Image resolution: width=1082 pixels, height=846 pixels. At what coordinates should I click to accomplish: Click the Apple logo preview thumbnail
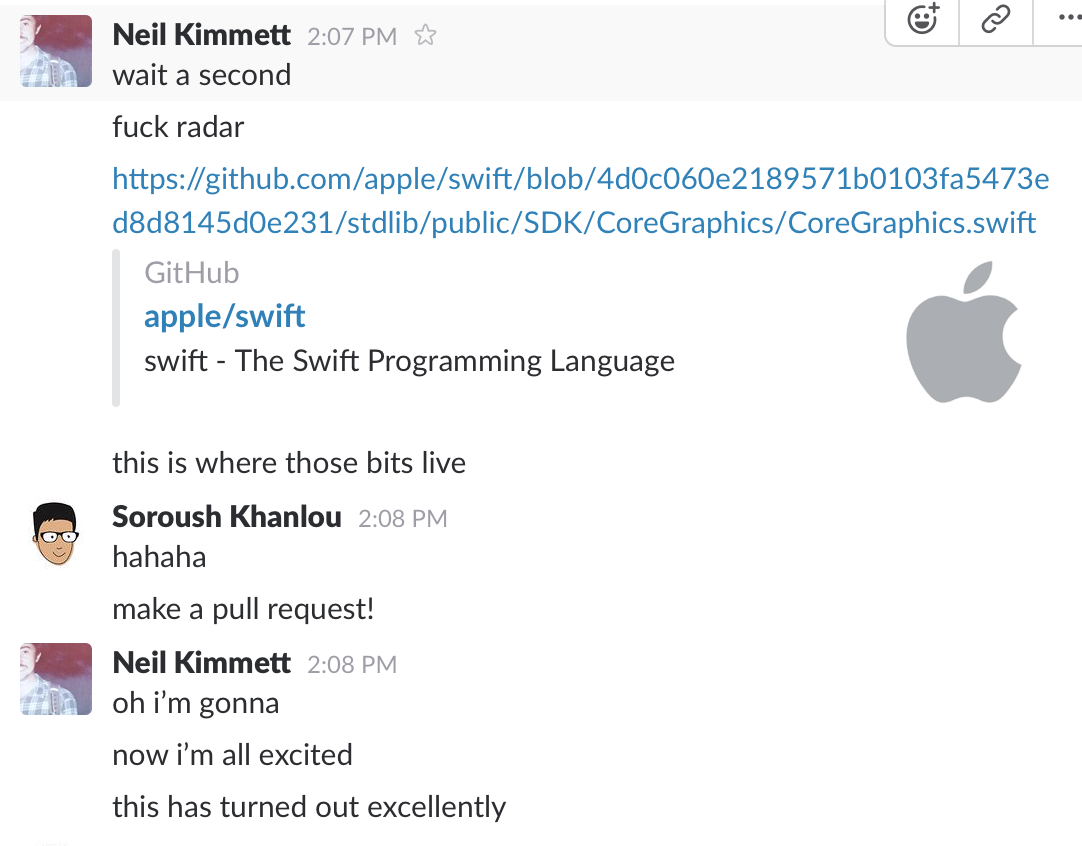[963, 331]
